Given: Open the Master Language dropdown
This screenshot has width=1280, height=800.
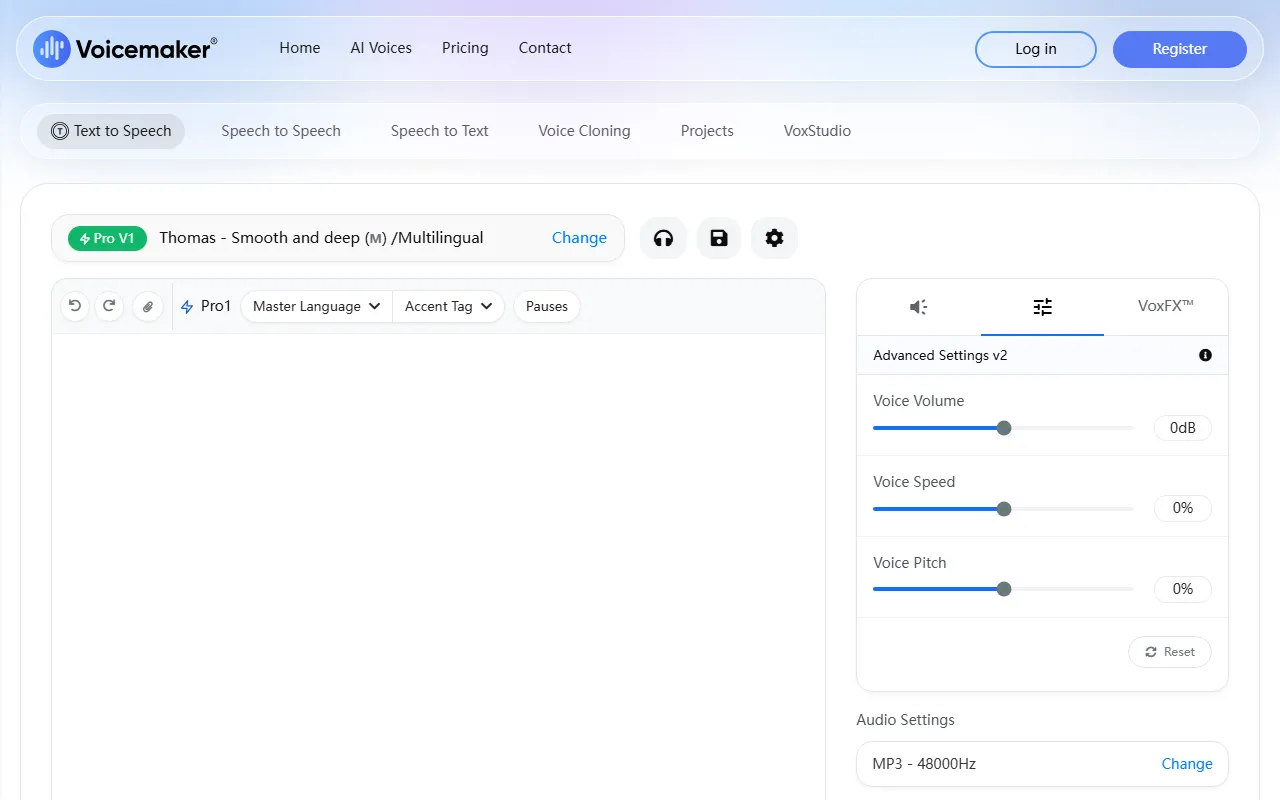Looking at the screenshot, I should (315, 306).
